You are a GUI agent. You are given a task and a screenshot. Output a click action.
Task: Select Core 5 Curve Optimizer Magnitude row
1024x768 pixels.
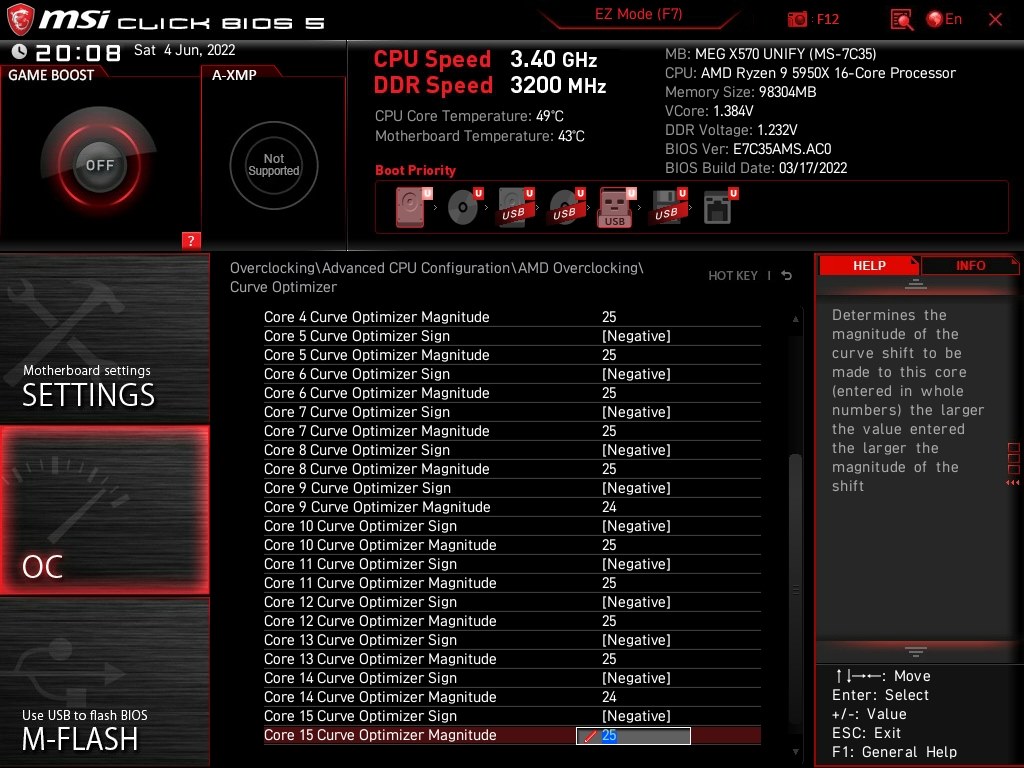point(512,355)
